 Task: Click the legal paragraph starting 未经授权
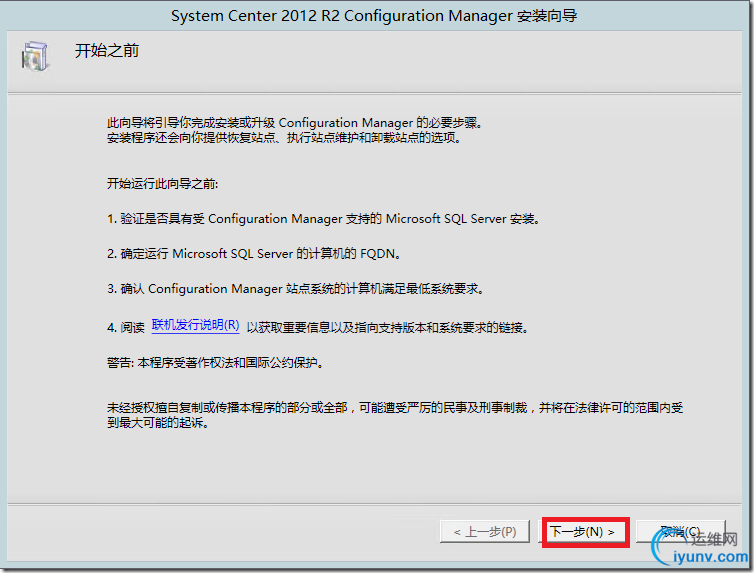click(x=395, y=415)
